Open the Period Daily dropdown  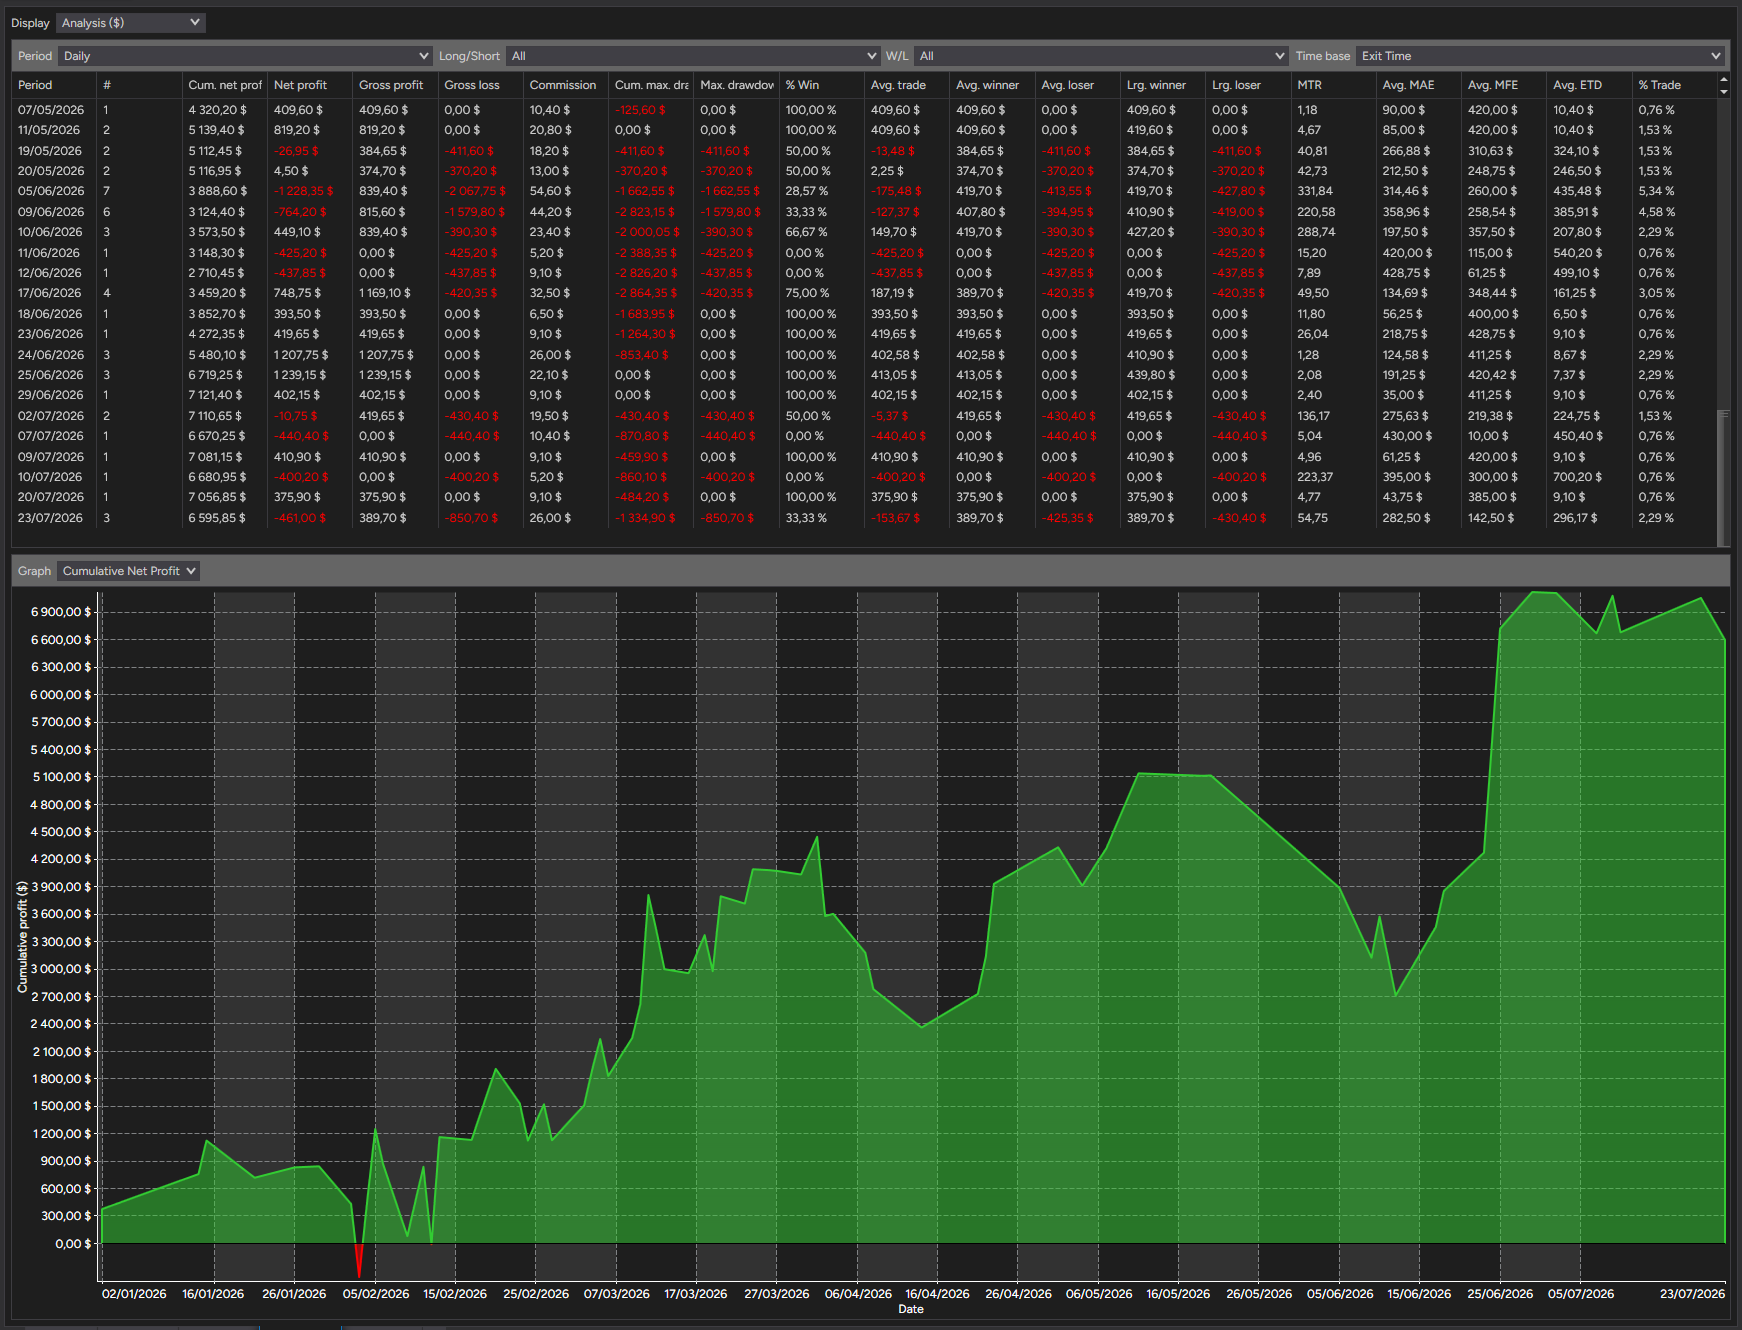click(245, 56)
